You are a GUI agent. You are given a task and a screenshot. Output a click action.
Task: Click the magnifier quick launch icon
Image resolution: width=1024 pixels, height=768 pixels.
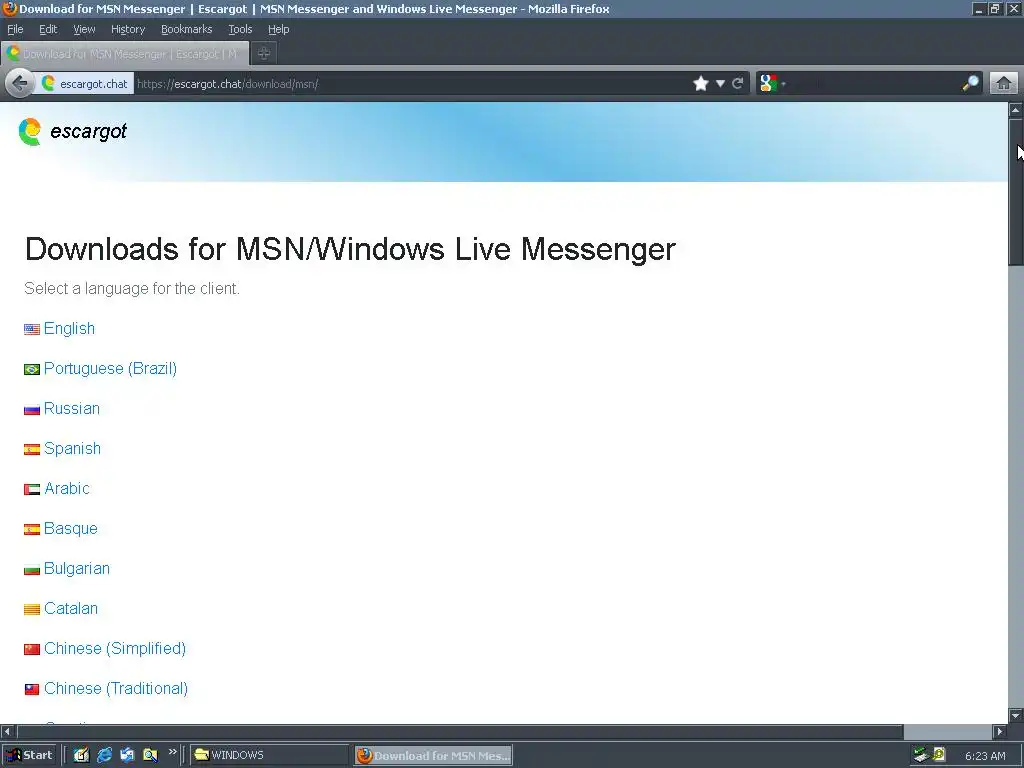[x=150, y=755]
